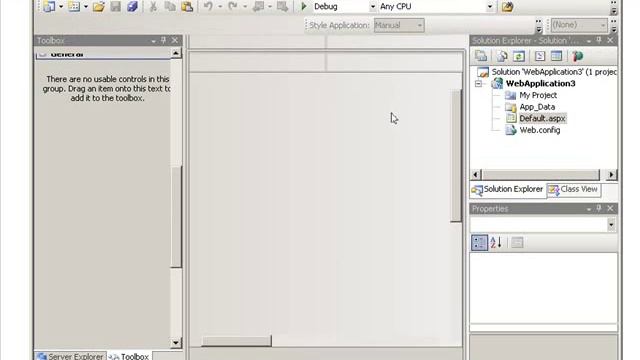The width and height of the screenshot is (640, 360).
Task: Toggle Categorized view in Properties
Action: 479,243
